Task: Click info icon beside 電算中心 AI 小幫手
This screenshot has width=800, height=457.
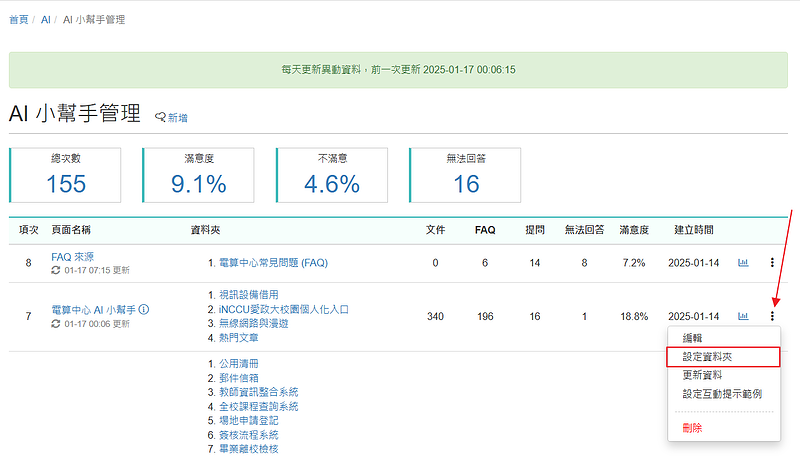Action: point(144,310)
